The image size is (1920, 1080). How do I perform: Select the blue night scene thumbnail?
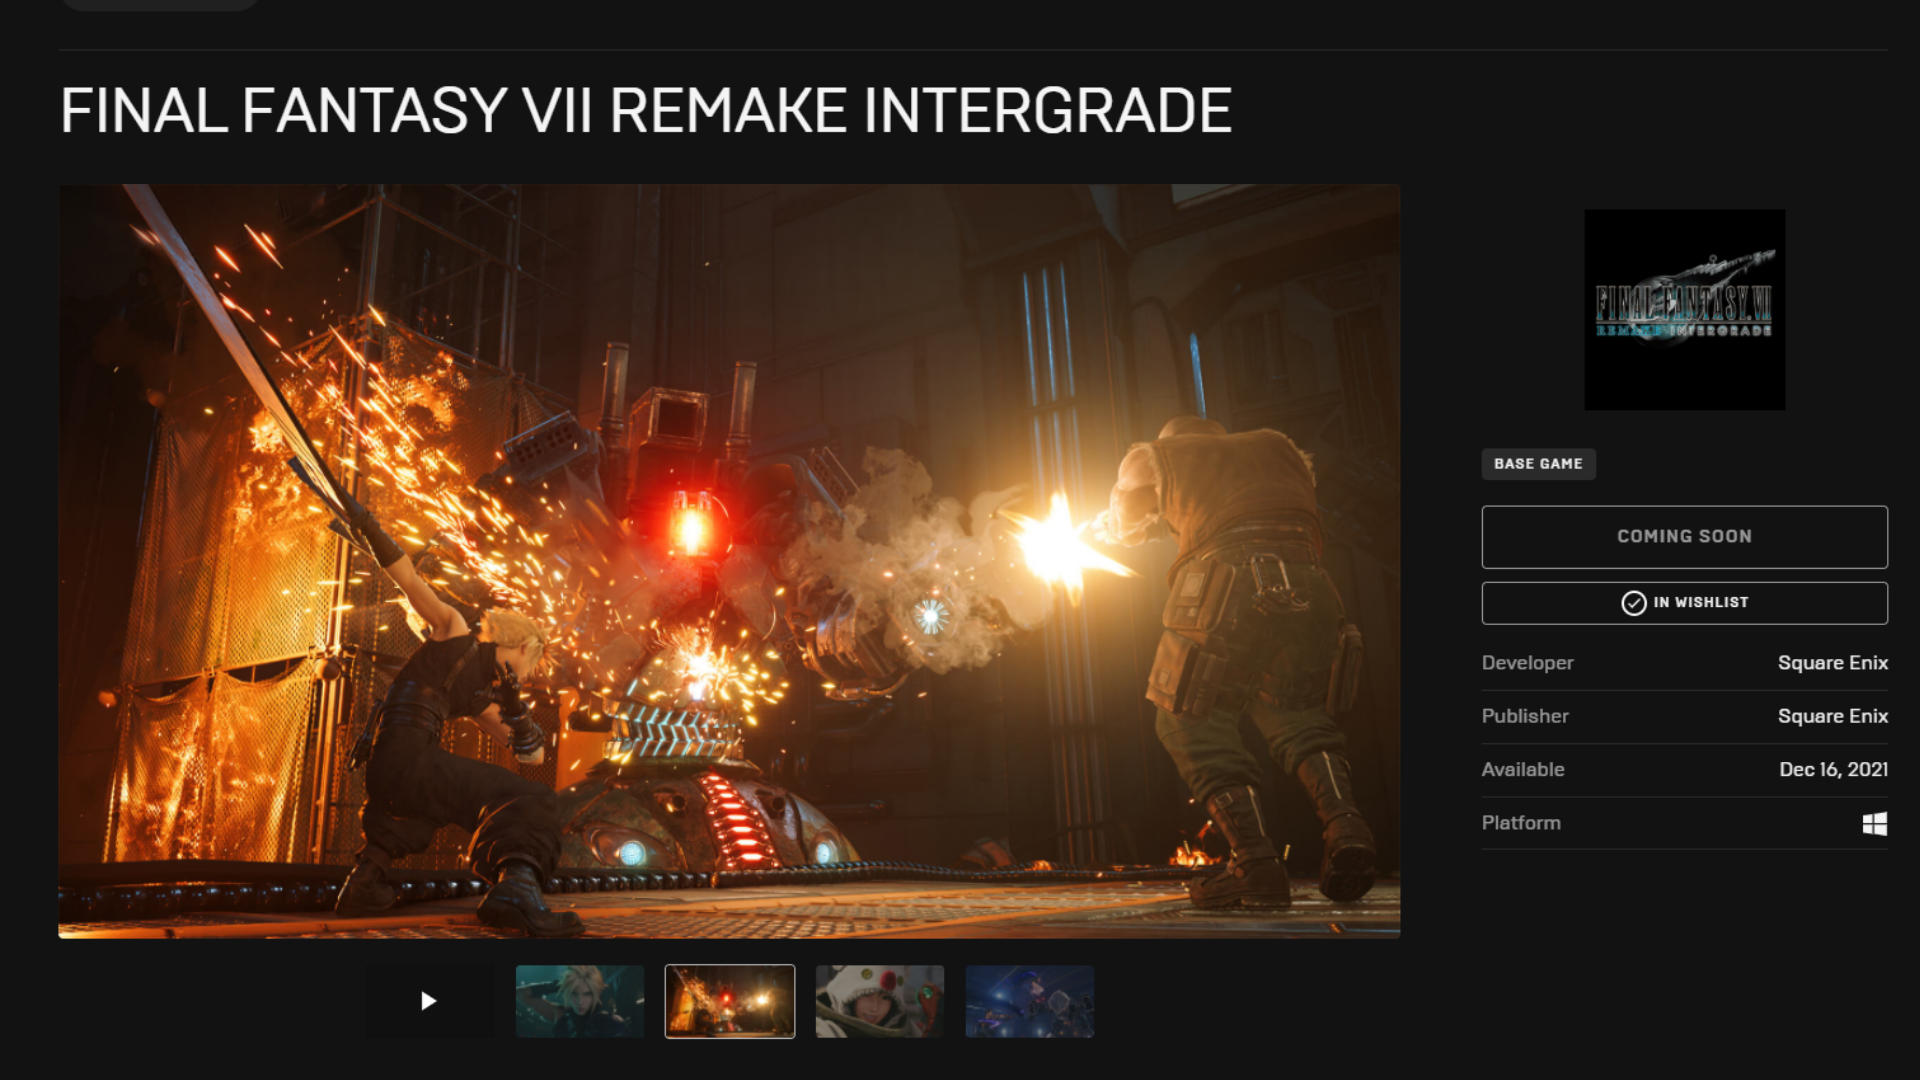click(x=1030, y=1001)
